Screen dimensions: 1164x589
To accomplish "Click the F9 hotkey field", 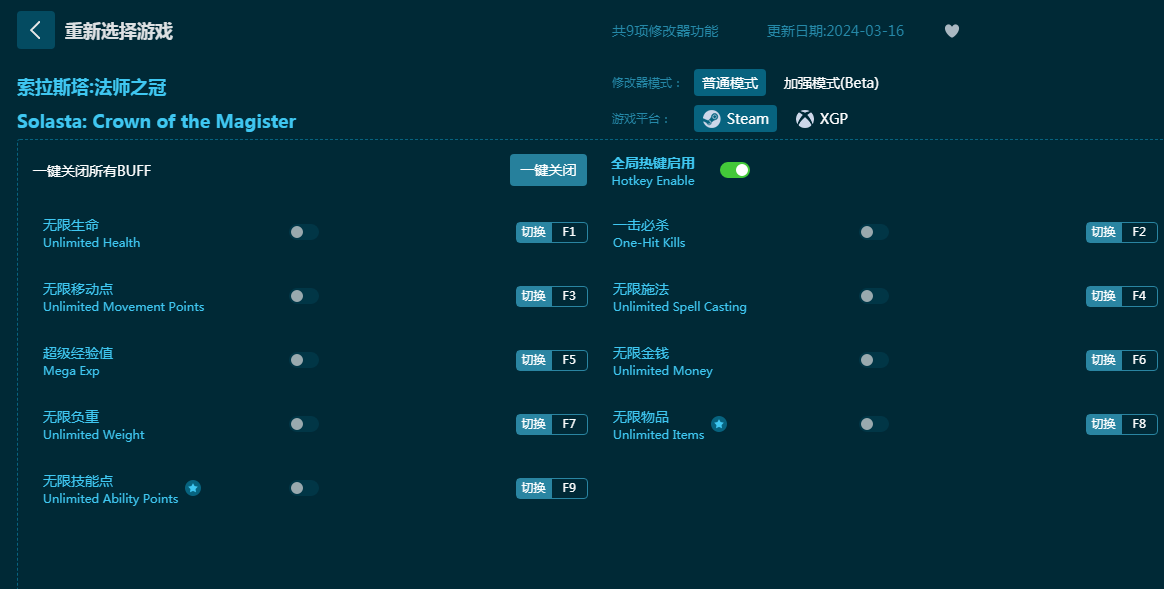I will click(569, 488).
